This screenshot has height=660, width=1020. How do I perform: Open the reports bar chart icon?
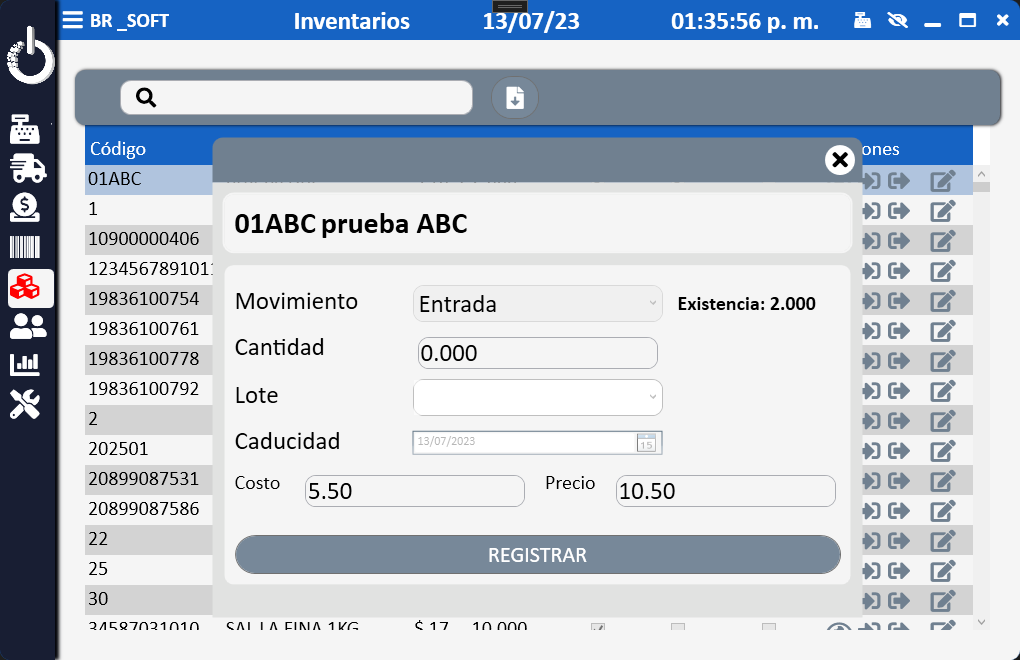pos(26,365)
